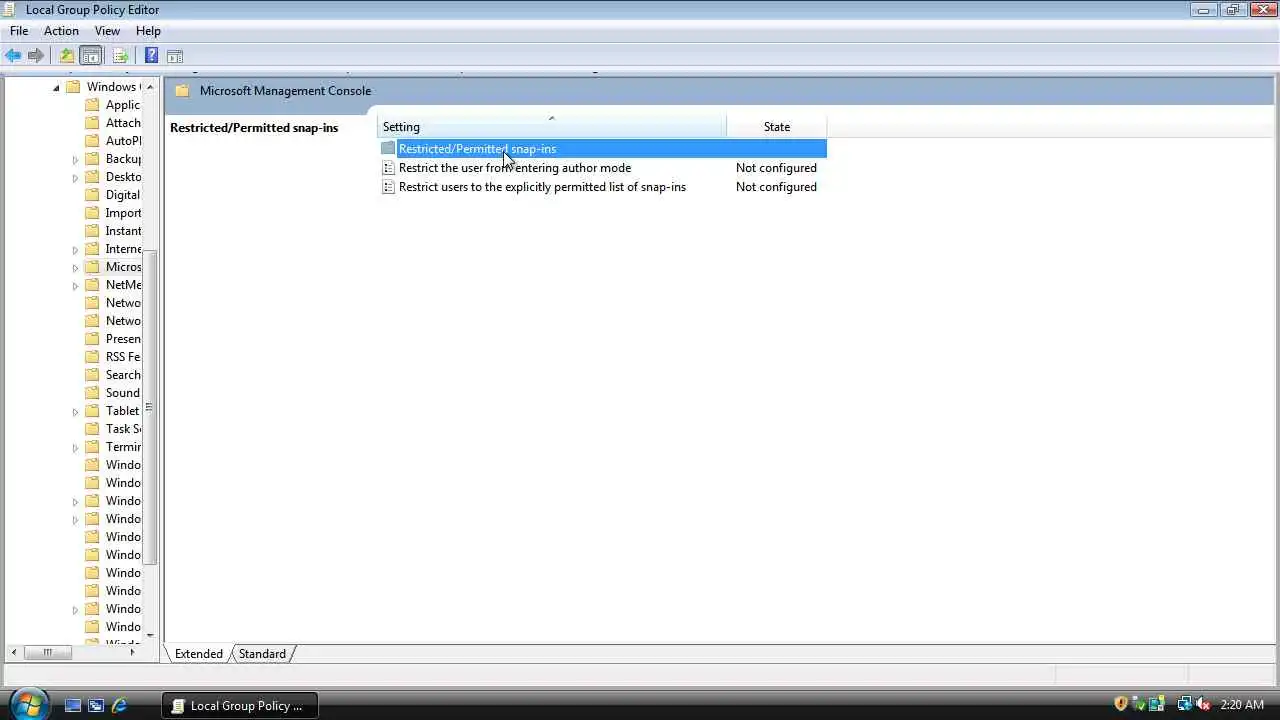
Task: Click the muted volume tray icon
Action: click(1203, 705)
